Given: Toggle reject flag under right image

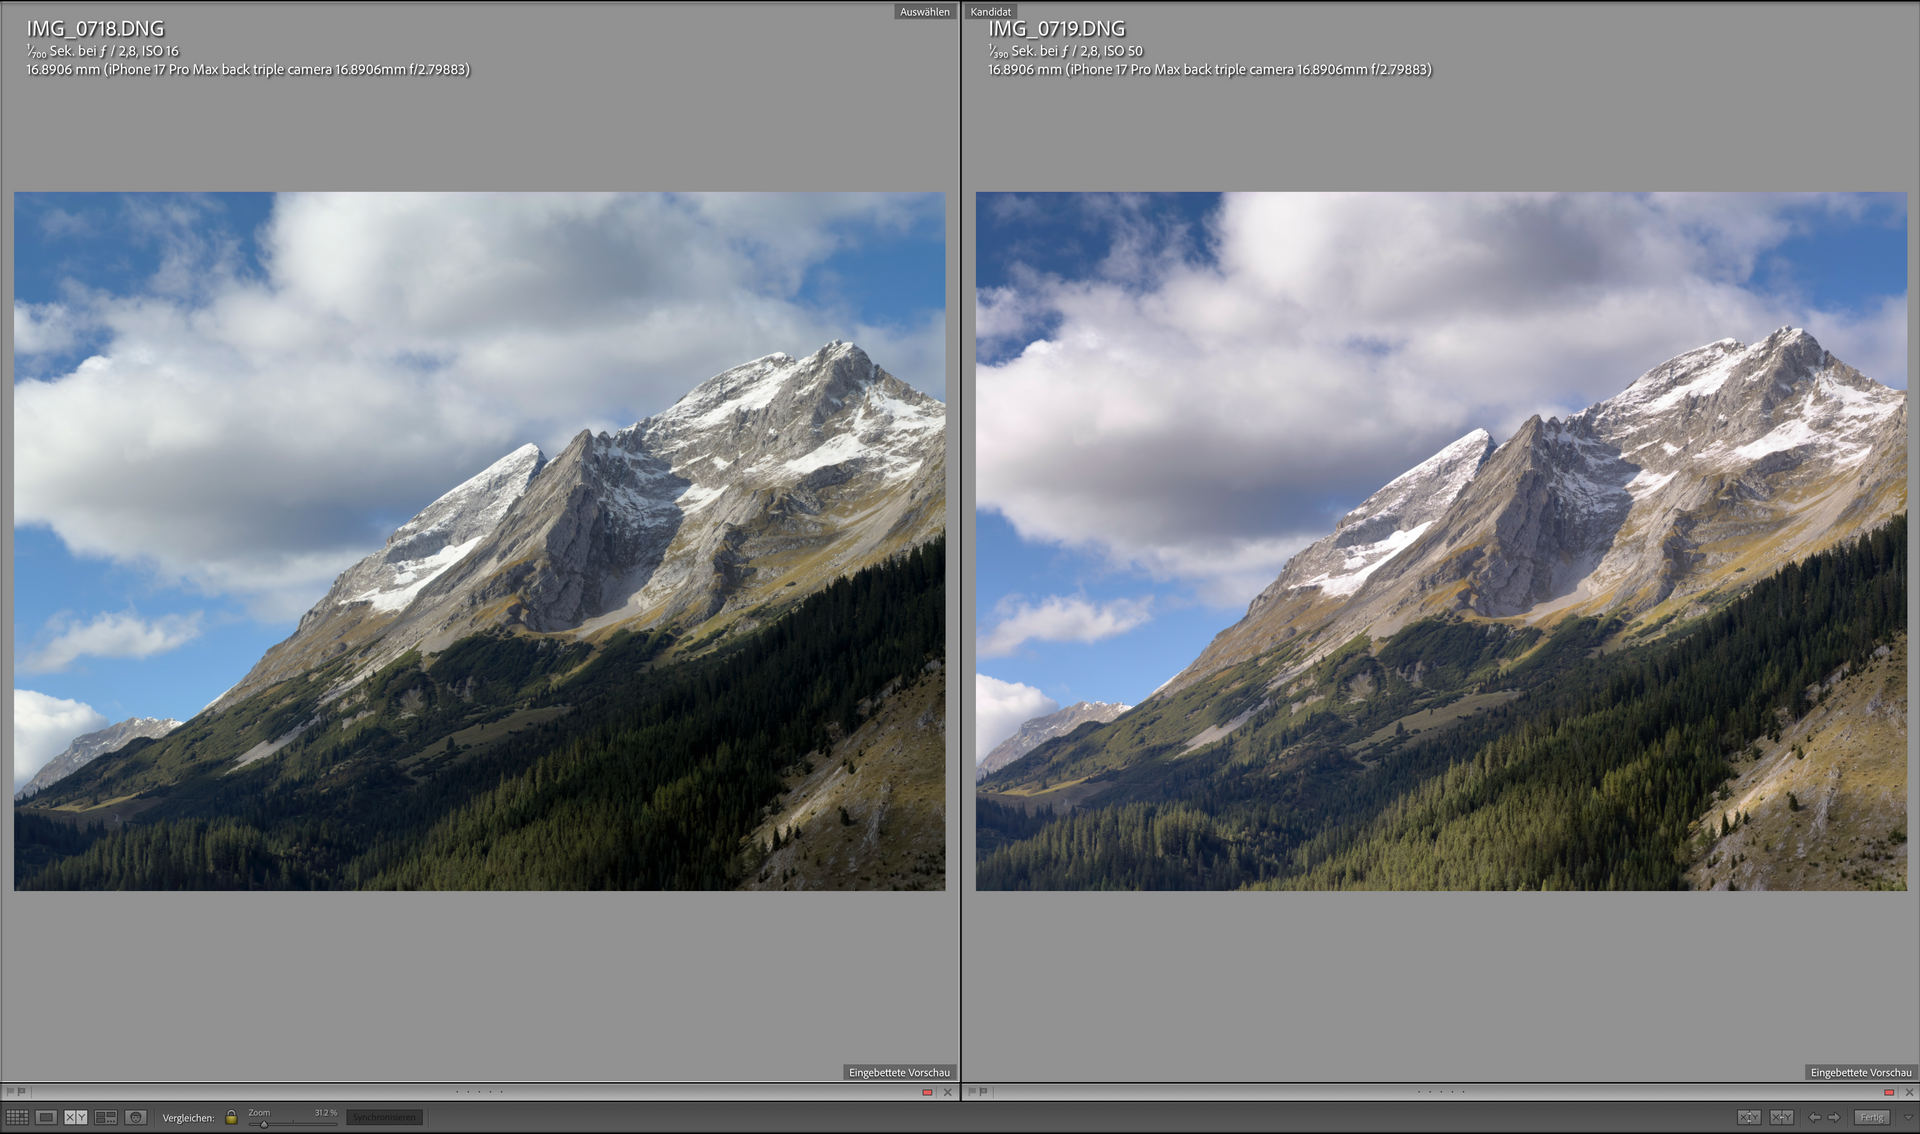Looking at the screenshot, I should pos(983,1092).
